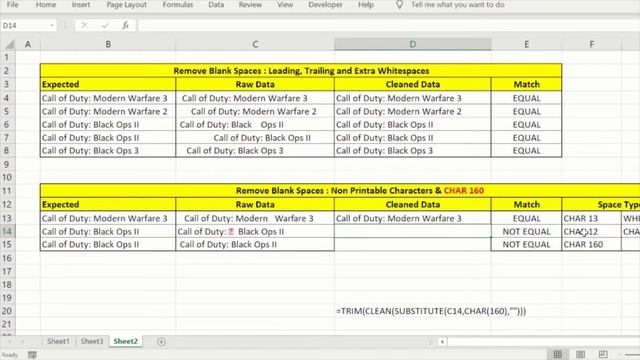Click horizontal scrollbar left arrow
Screen dimensions: 640x360
click(442, 342)
